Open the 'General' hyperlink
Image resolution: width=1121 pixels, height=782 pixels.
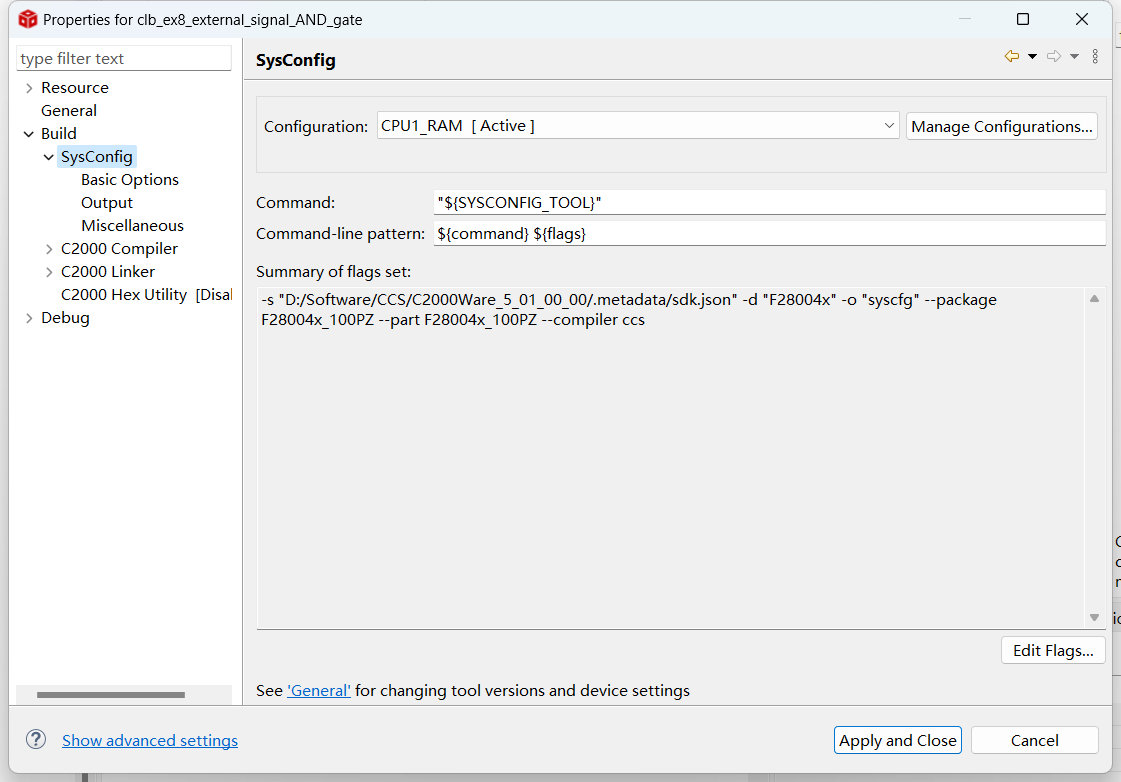(x=319, y=691)
